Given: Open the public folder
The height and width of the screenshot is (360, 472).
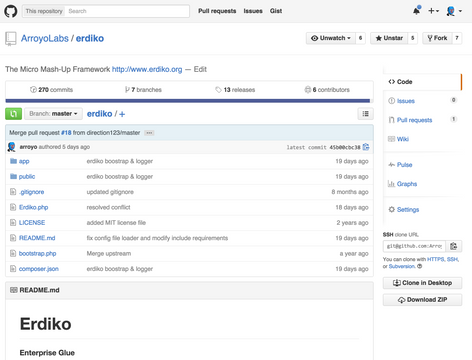Looking at the screenshot, I should pyautogui.click(x=27, y=177).
